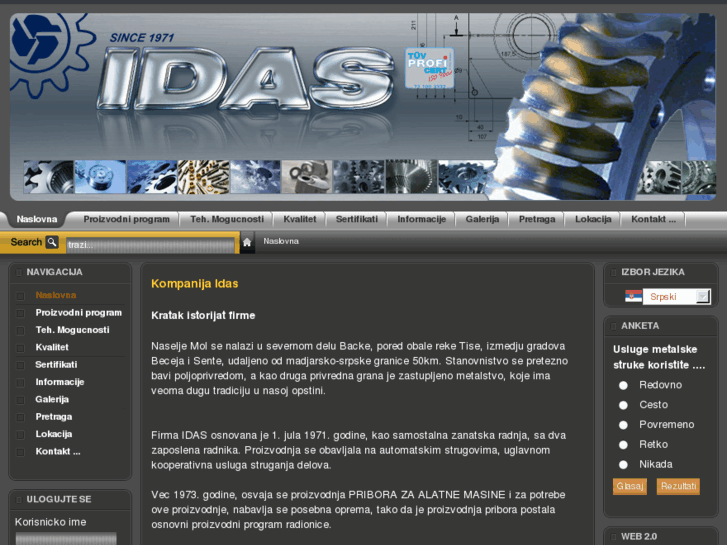The height and width of the screenshot is (545, 727).
Task: Open the Galerija top tab
Action: pyautogui.click(x=482, y=219)
